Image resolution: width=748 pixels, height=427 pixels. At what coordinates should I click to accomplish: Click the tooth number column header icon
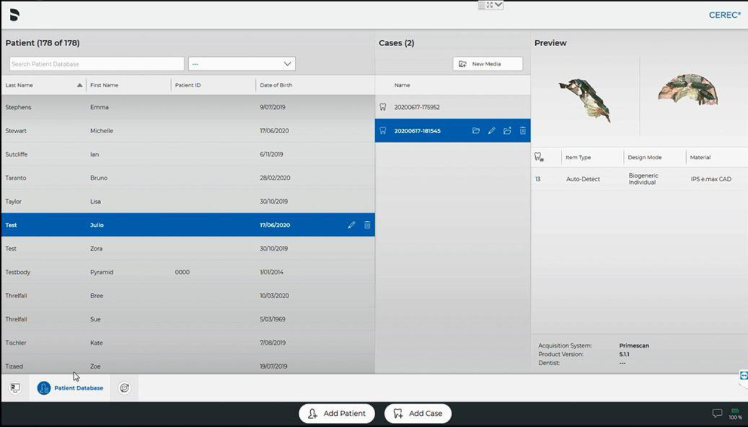click(x=539, y=157)
